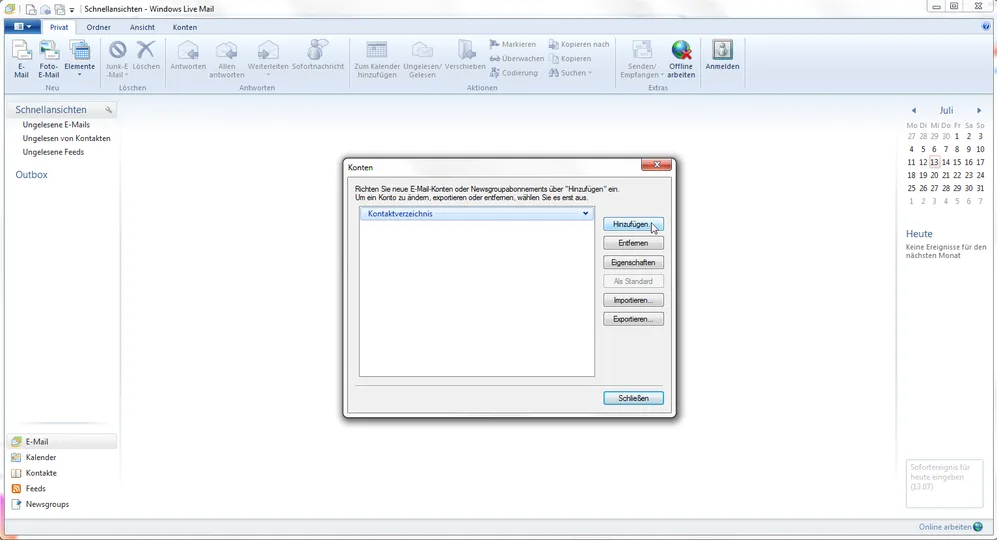997x540 pixels.
Task: Click the Kopieren ribbon item
Action: (x=570, y=59)
